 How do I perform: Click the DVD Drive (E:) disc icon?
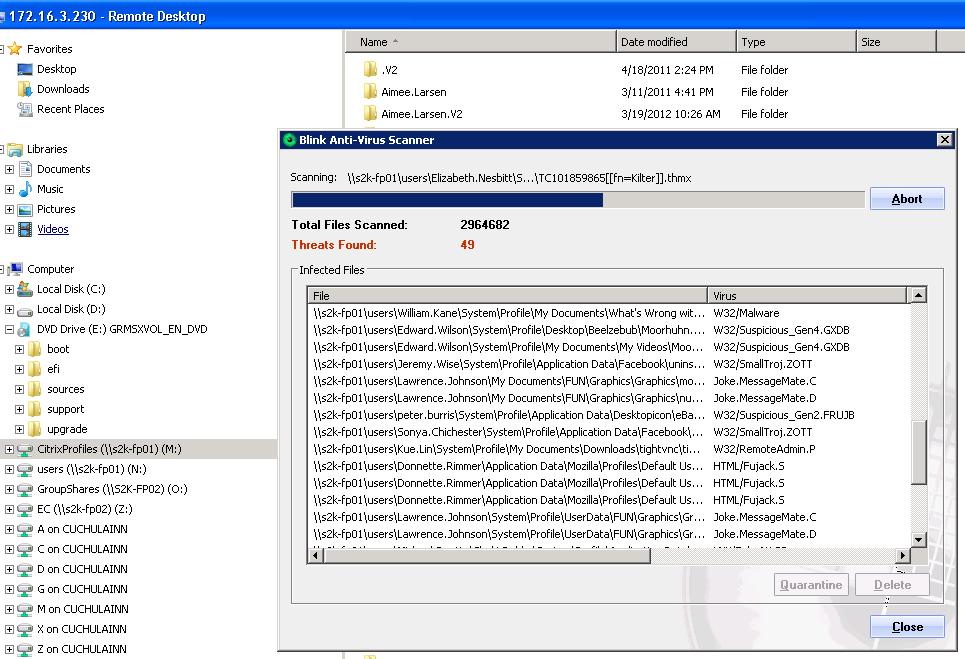25,329
